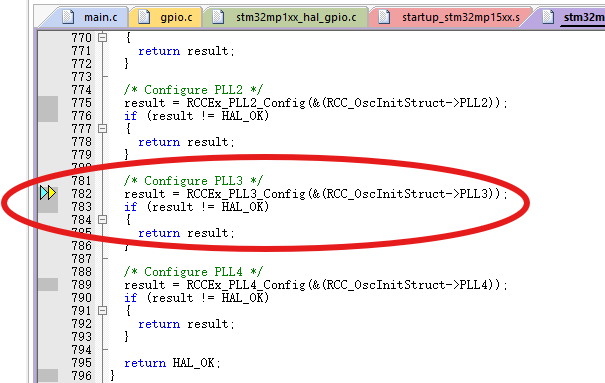The height and width of the screenshot is (383, 605).
Task: Click the Configure PLL2 comment
Action: (193, 90)
